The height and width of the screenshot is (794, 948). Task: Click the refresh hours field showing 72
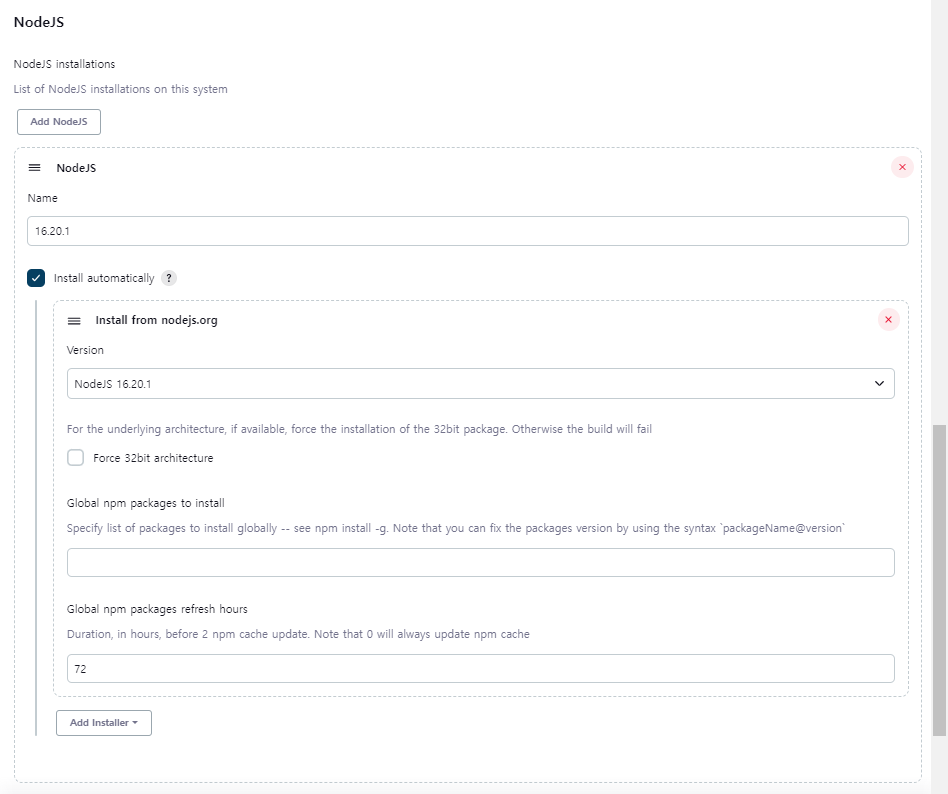coord(481,668)
